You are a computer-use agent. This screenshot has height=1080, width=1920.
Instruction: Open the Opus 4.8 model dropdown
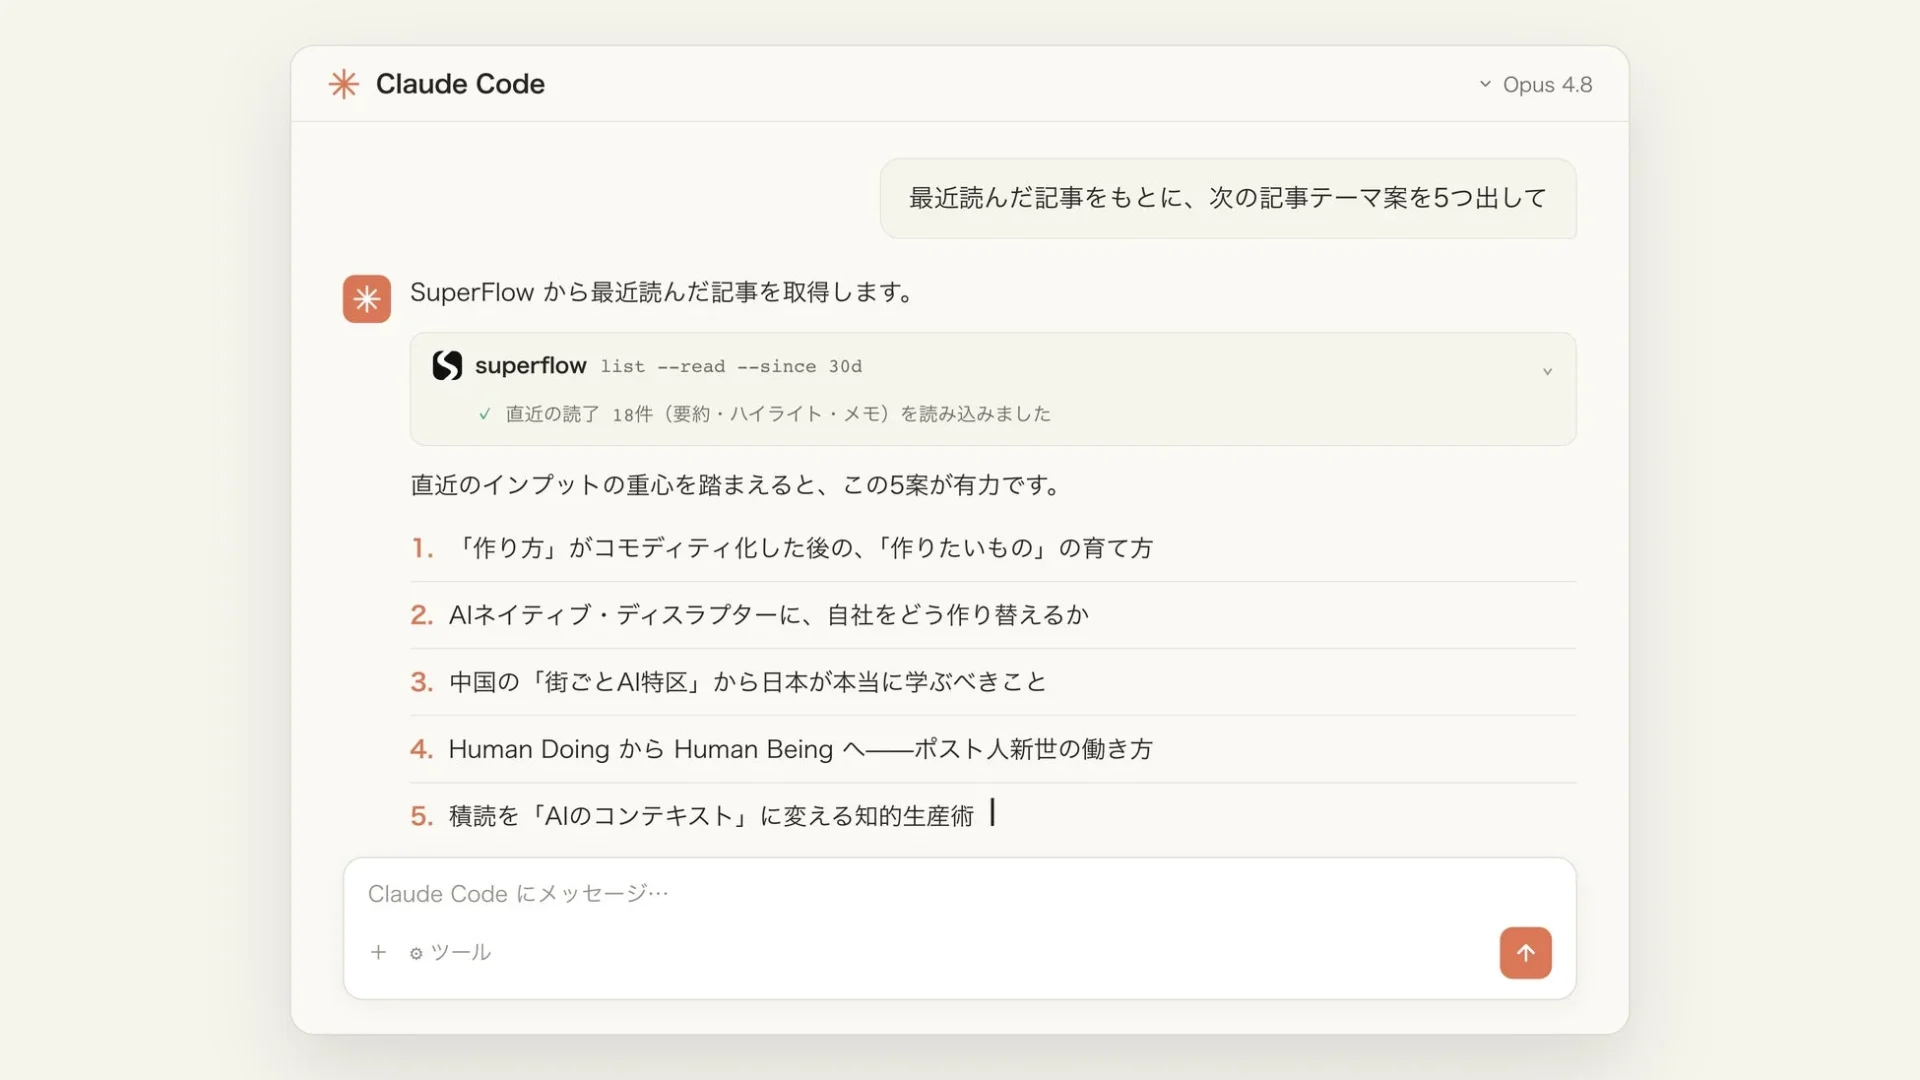1535,85
